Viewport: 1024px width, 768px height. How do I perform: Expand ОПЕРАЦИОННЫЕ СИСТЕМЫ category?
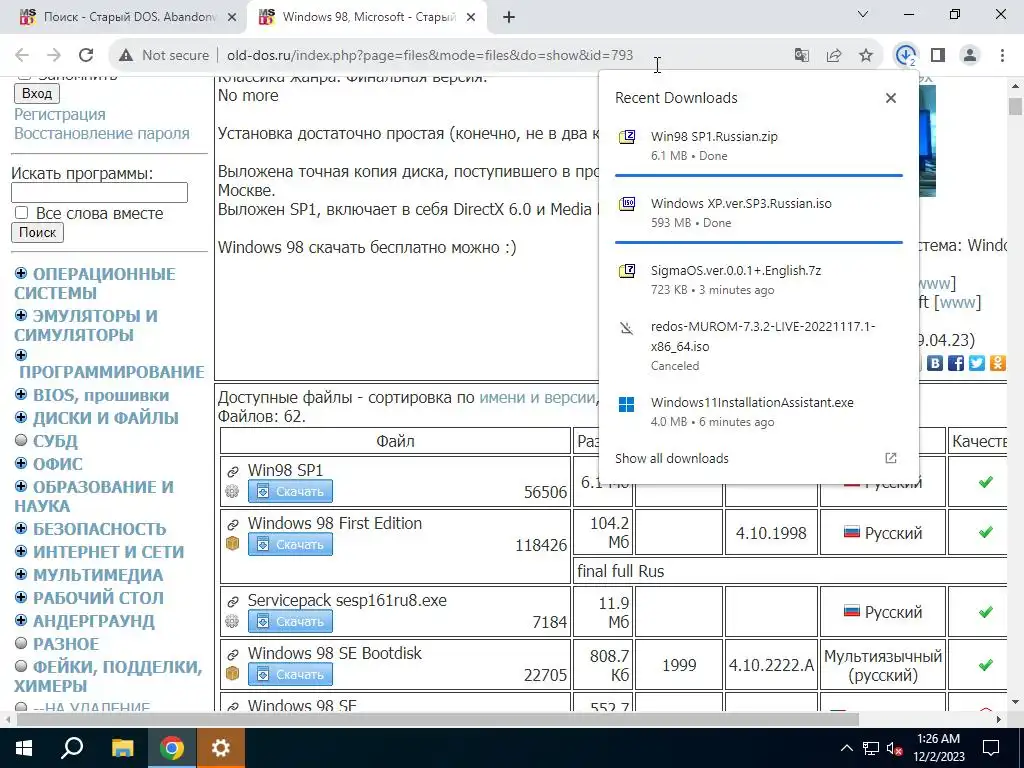pos(21,273)
